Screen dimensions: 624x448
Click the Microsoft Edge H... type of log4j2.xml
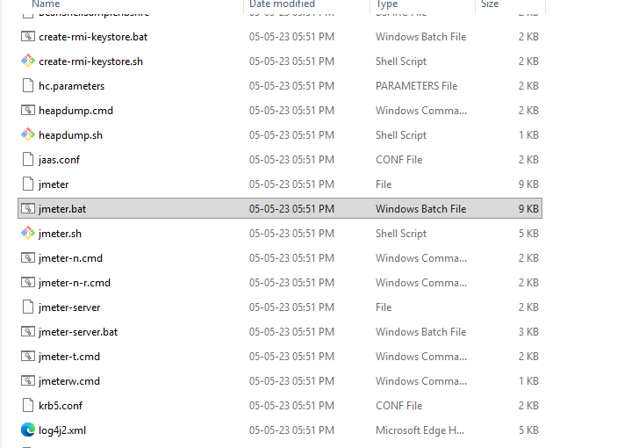(x=420, y=430)
